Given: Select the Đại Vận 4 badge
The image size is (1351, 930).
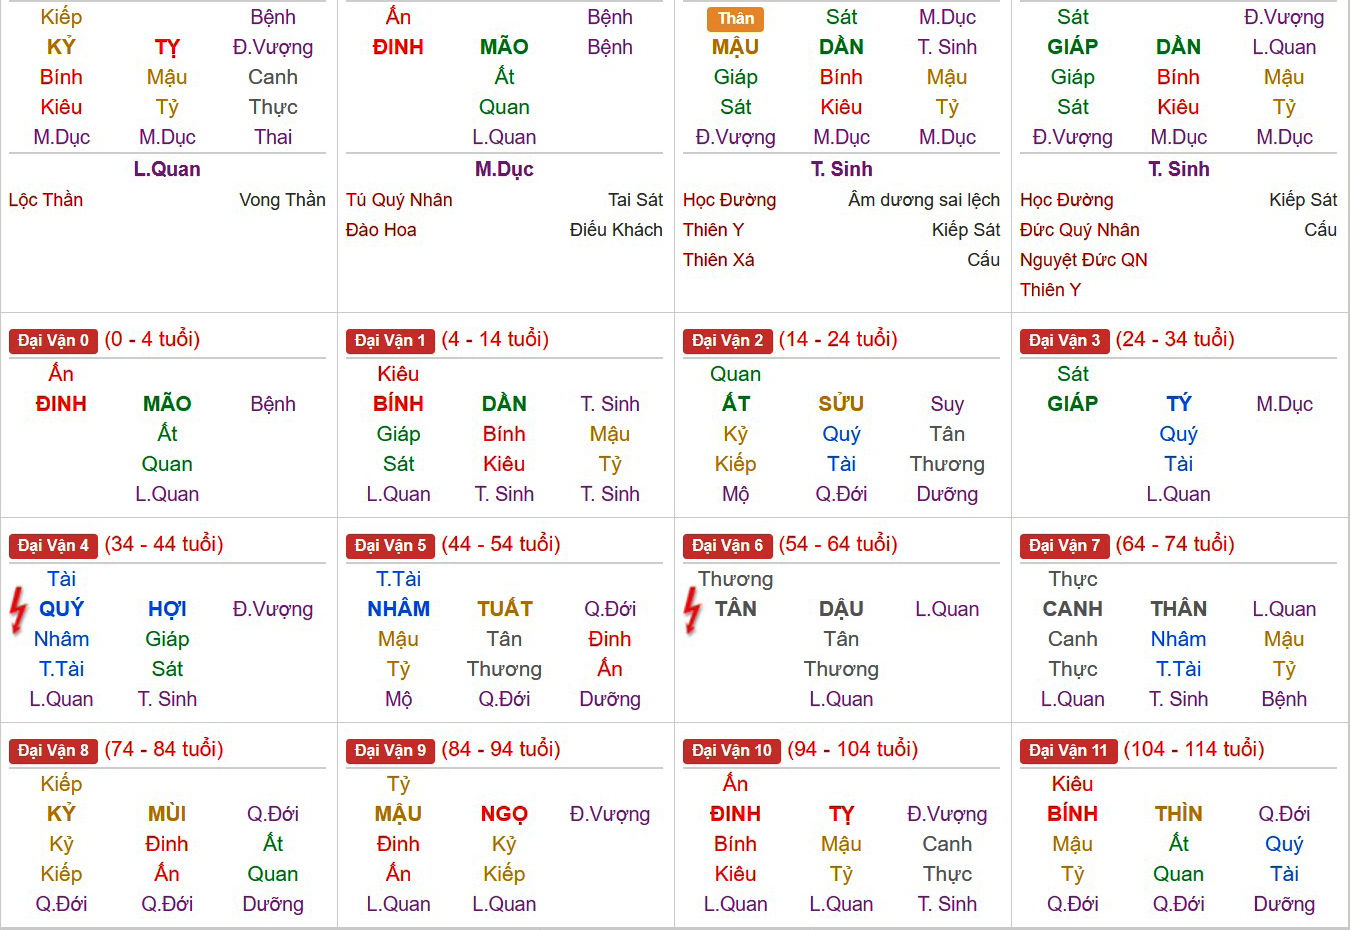Looking at the screenshot, I should (53, 546).
